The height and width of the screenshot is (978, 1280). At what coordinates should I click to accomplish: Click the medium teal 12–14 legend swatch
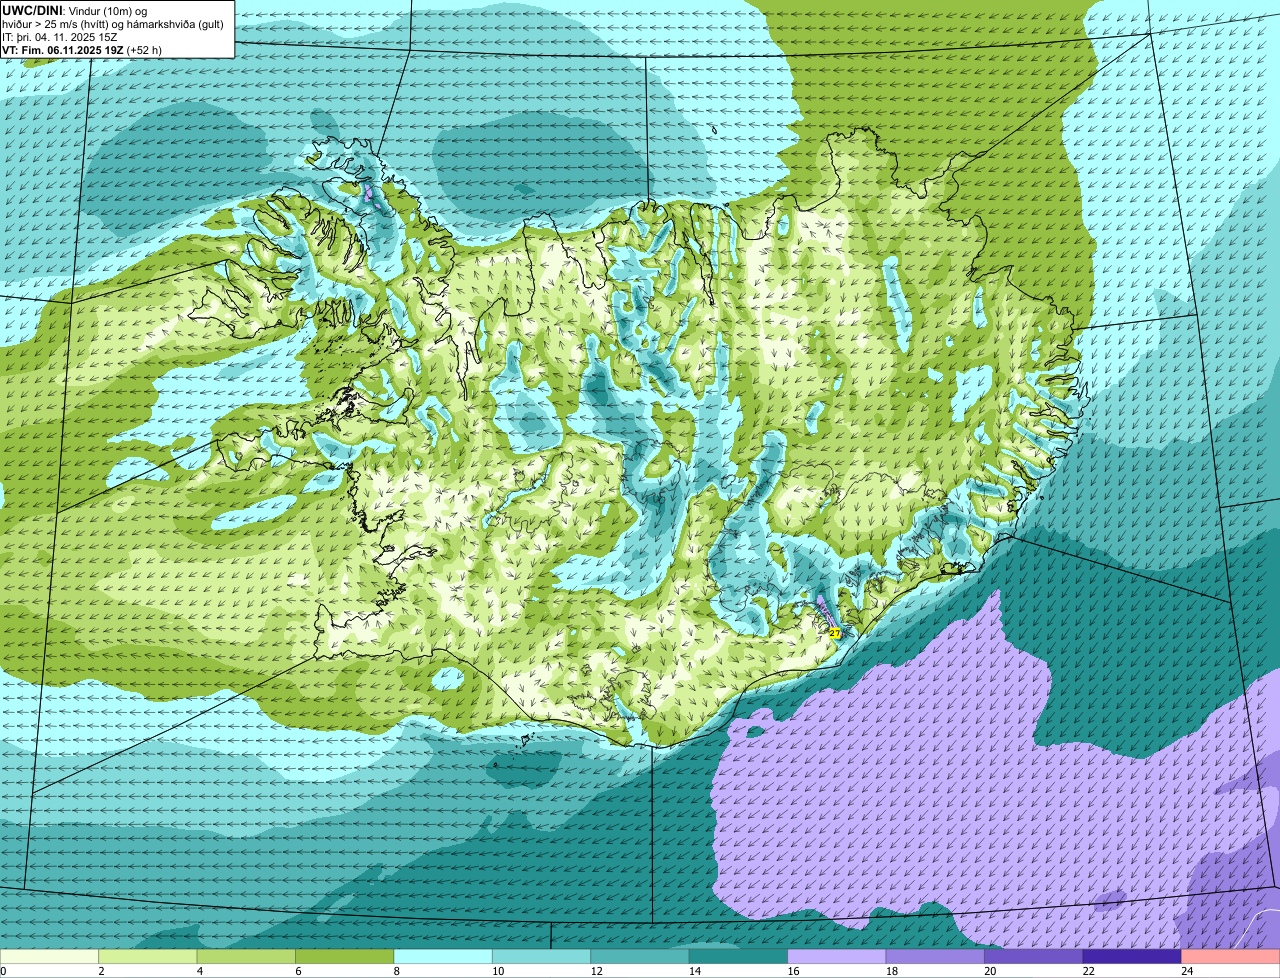coord(640,957)
